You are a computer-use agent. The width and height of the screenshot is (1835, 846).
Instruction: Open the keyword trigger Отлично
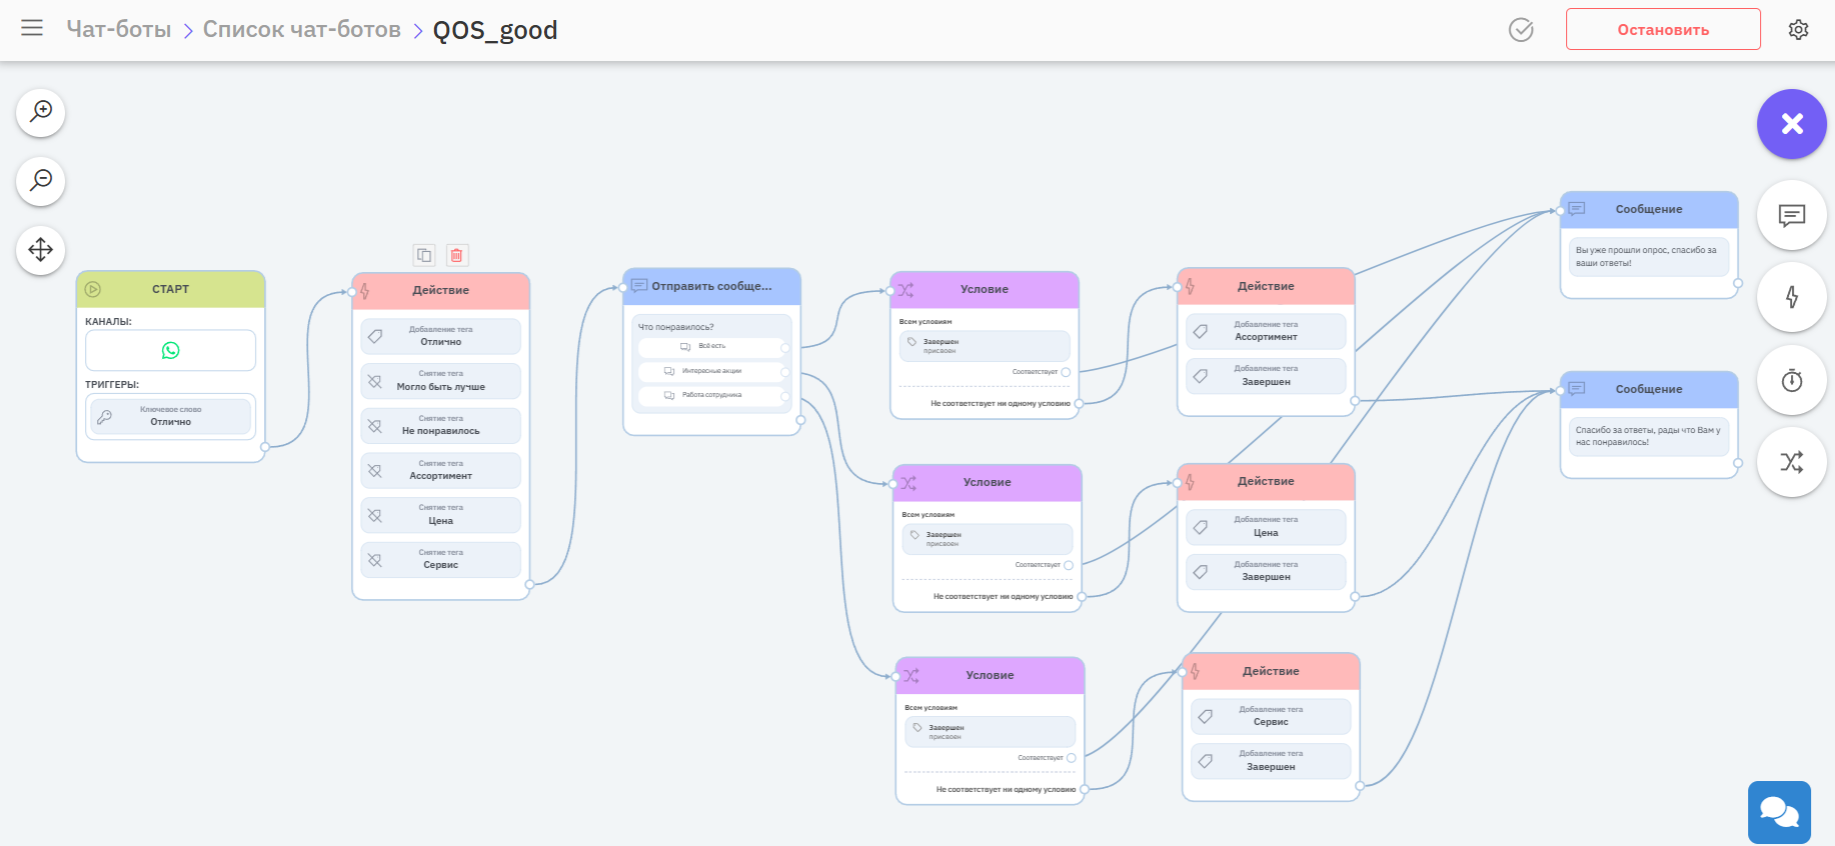click(x=171, y=416)
